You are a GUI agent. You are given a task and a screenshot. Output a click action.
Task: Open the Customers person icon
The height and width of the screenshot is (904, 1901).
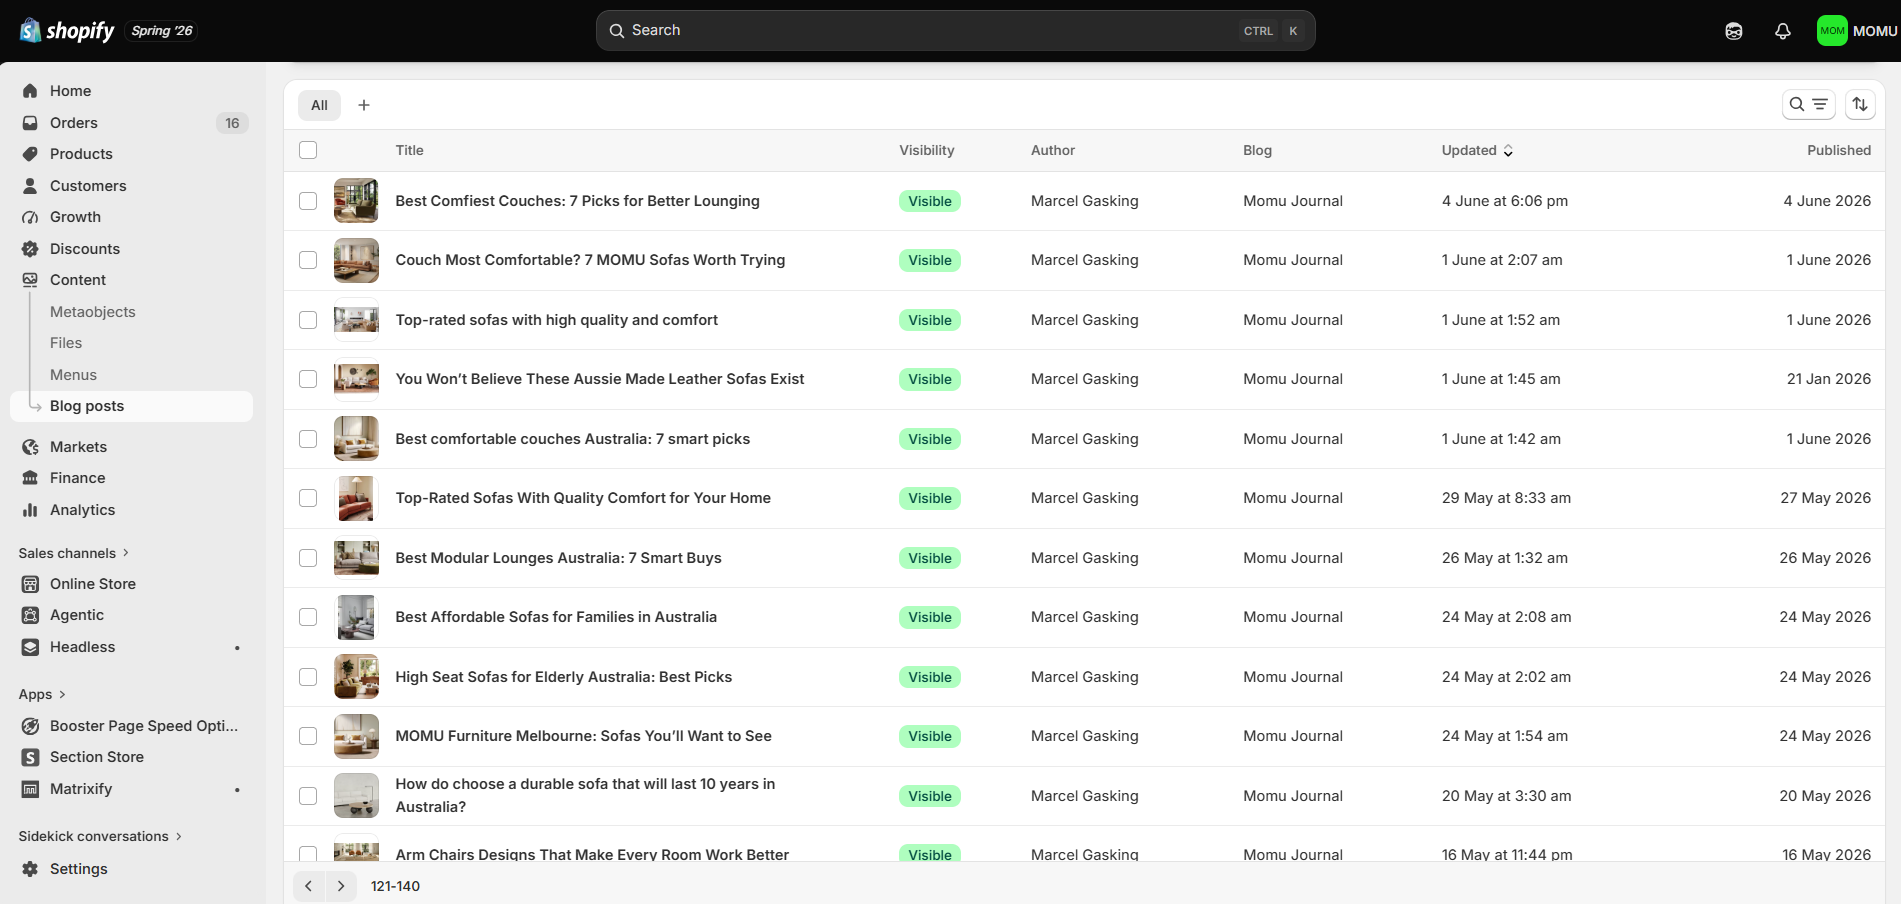pyautogui.click(x=30, y=186)
